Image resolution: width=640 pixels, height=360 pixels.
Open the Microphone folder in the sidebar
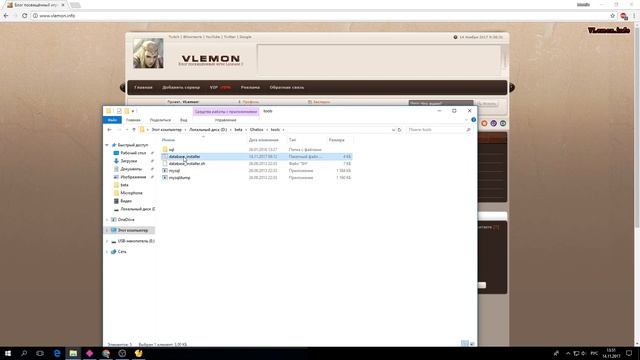coord(131,193)
